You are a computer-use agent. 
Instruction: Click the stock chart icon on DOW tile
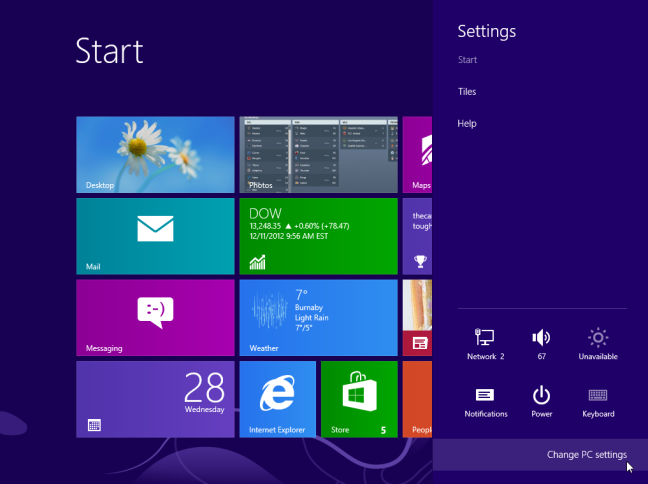tap(257, 262)
